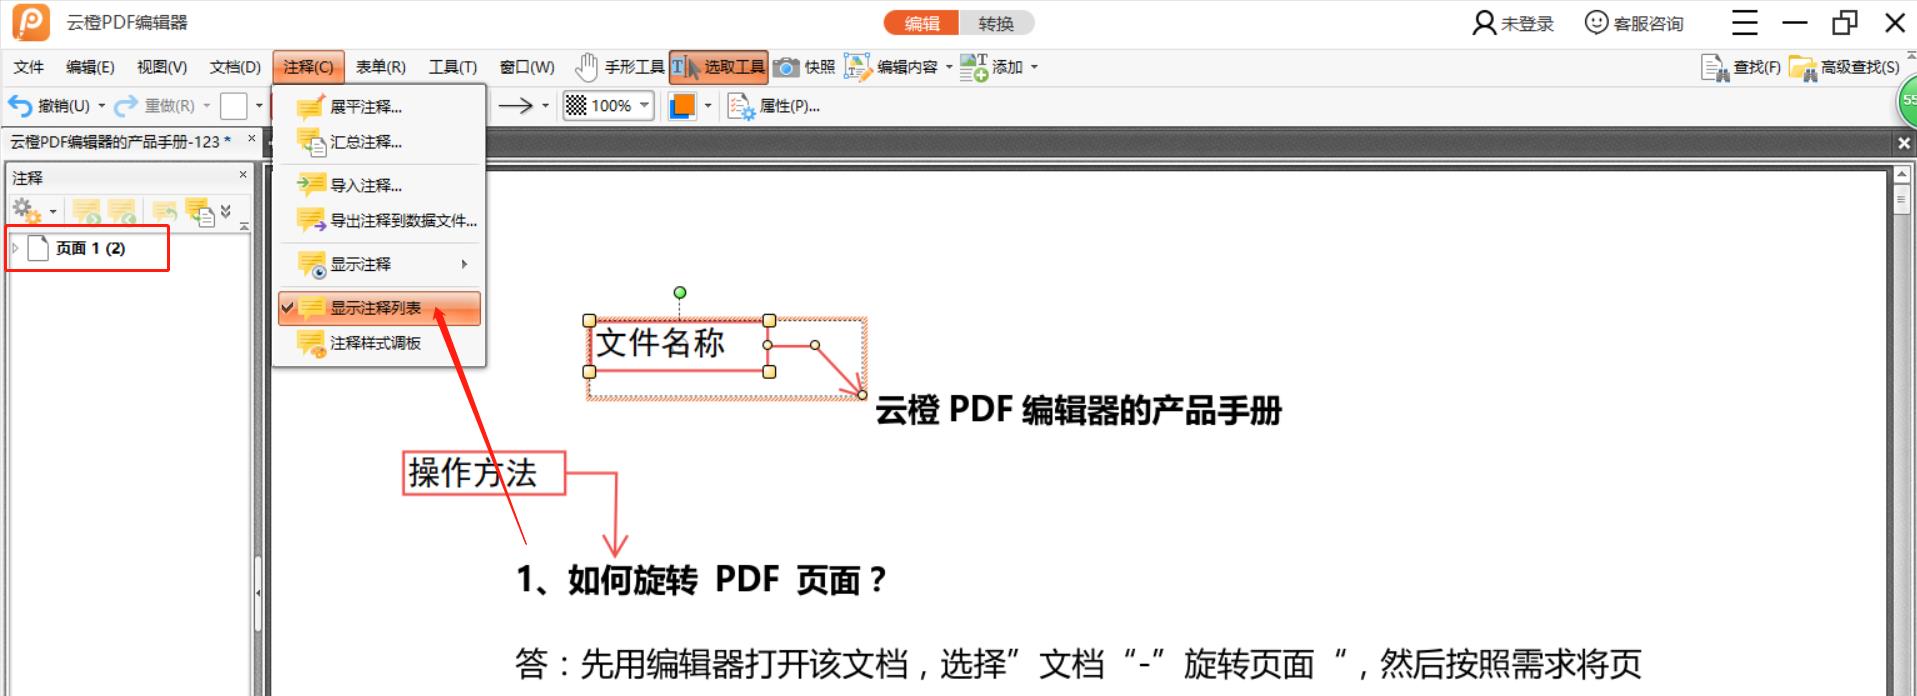This screenshot has height=696, width=1917.
Task: Open the 工具(T) menu
Action: [x=453, y=67]
